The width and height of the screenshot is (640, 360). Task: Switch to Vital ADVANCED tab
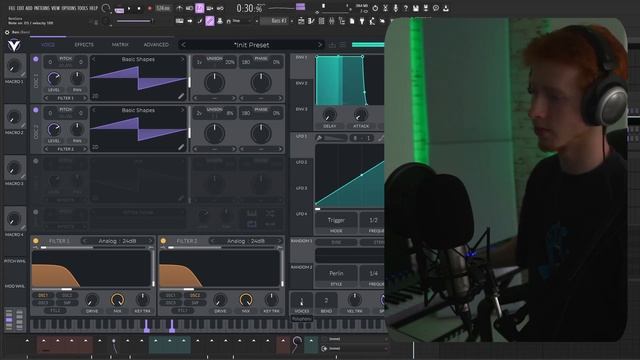point(156,45)
